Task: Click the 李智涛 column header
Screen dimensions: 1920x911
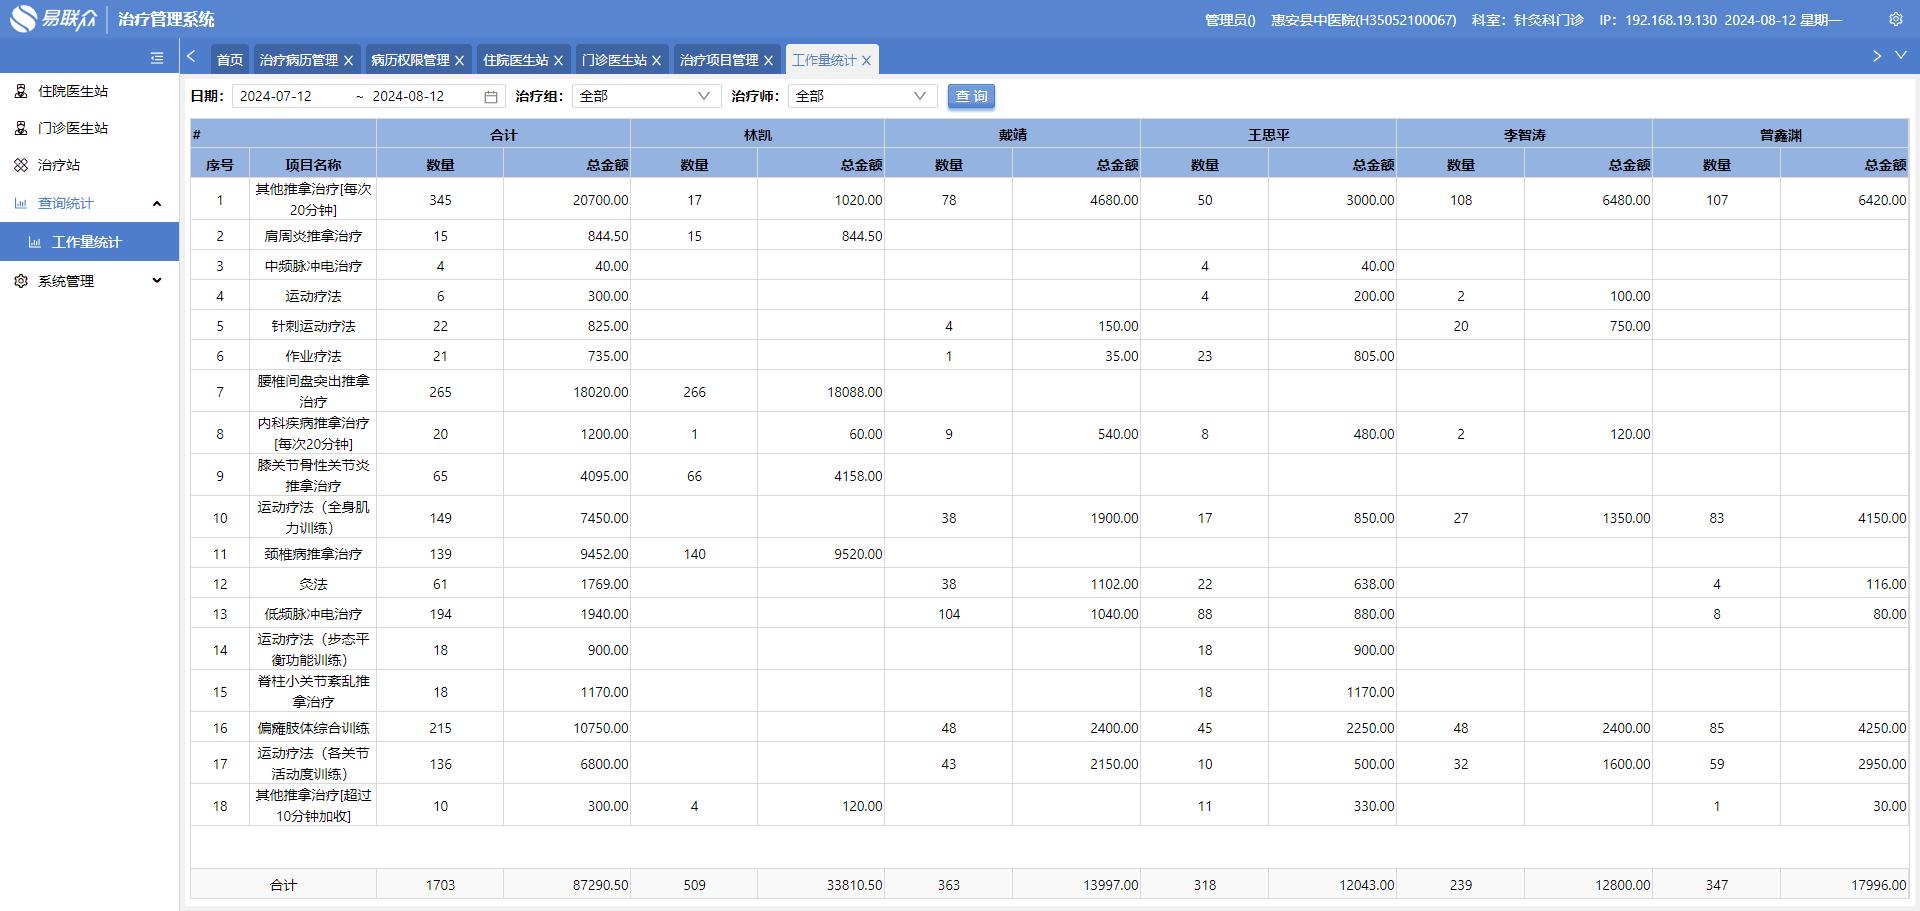Action: (x=1525, y=134)
